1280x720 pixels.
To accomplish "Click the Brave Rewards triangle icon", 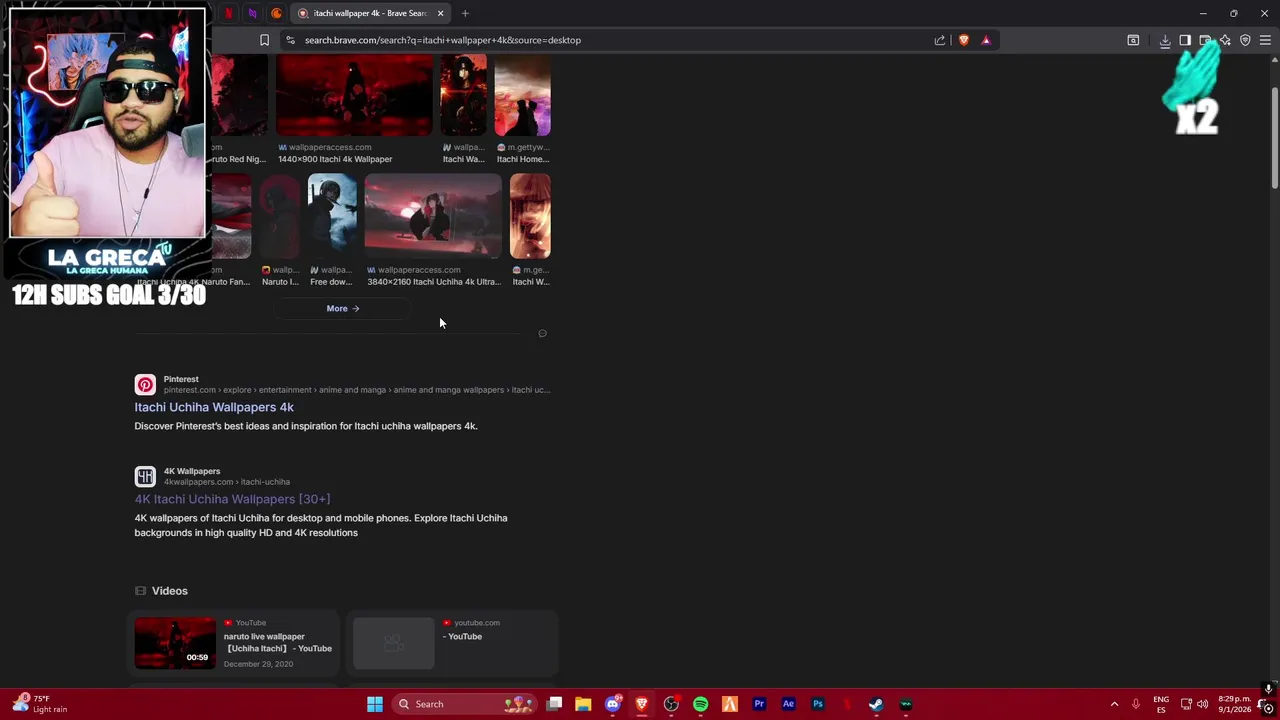I will [x=986, y=40].
